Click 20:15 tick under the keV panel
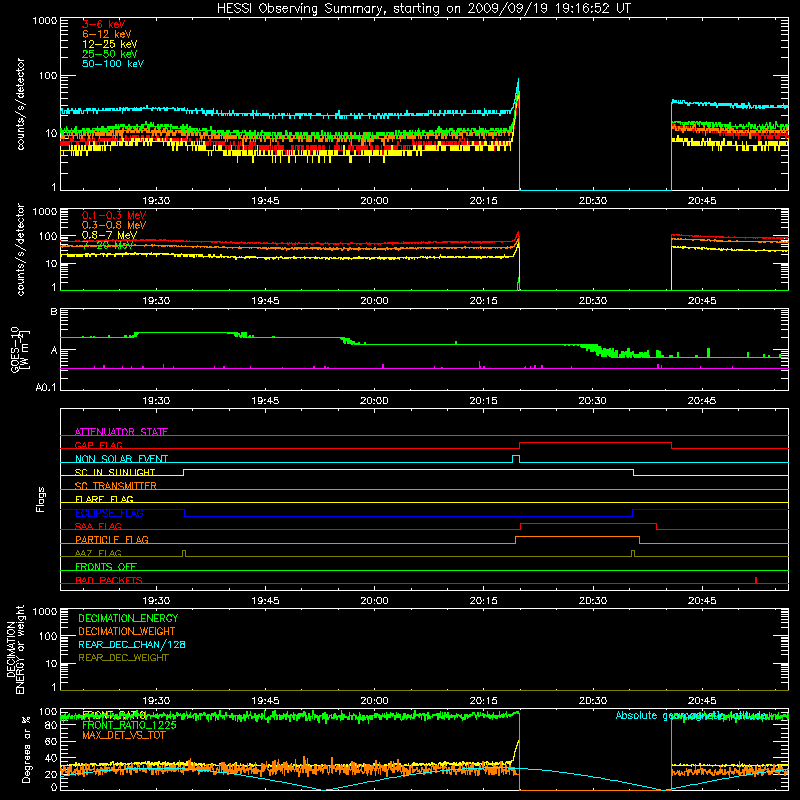Image resolution: width=800 pixels, height=800 pixels. coord(483,201)
